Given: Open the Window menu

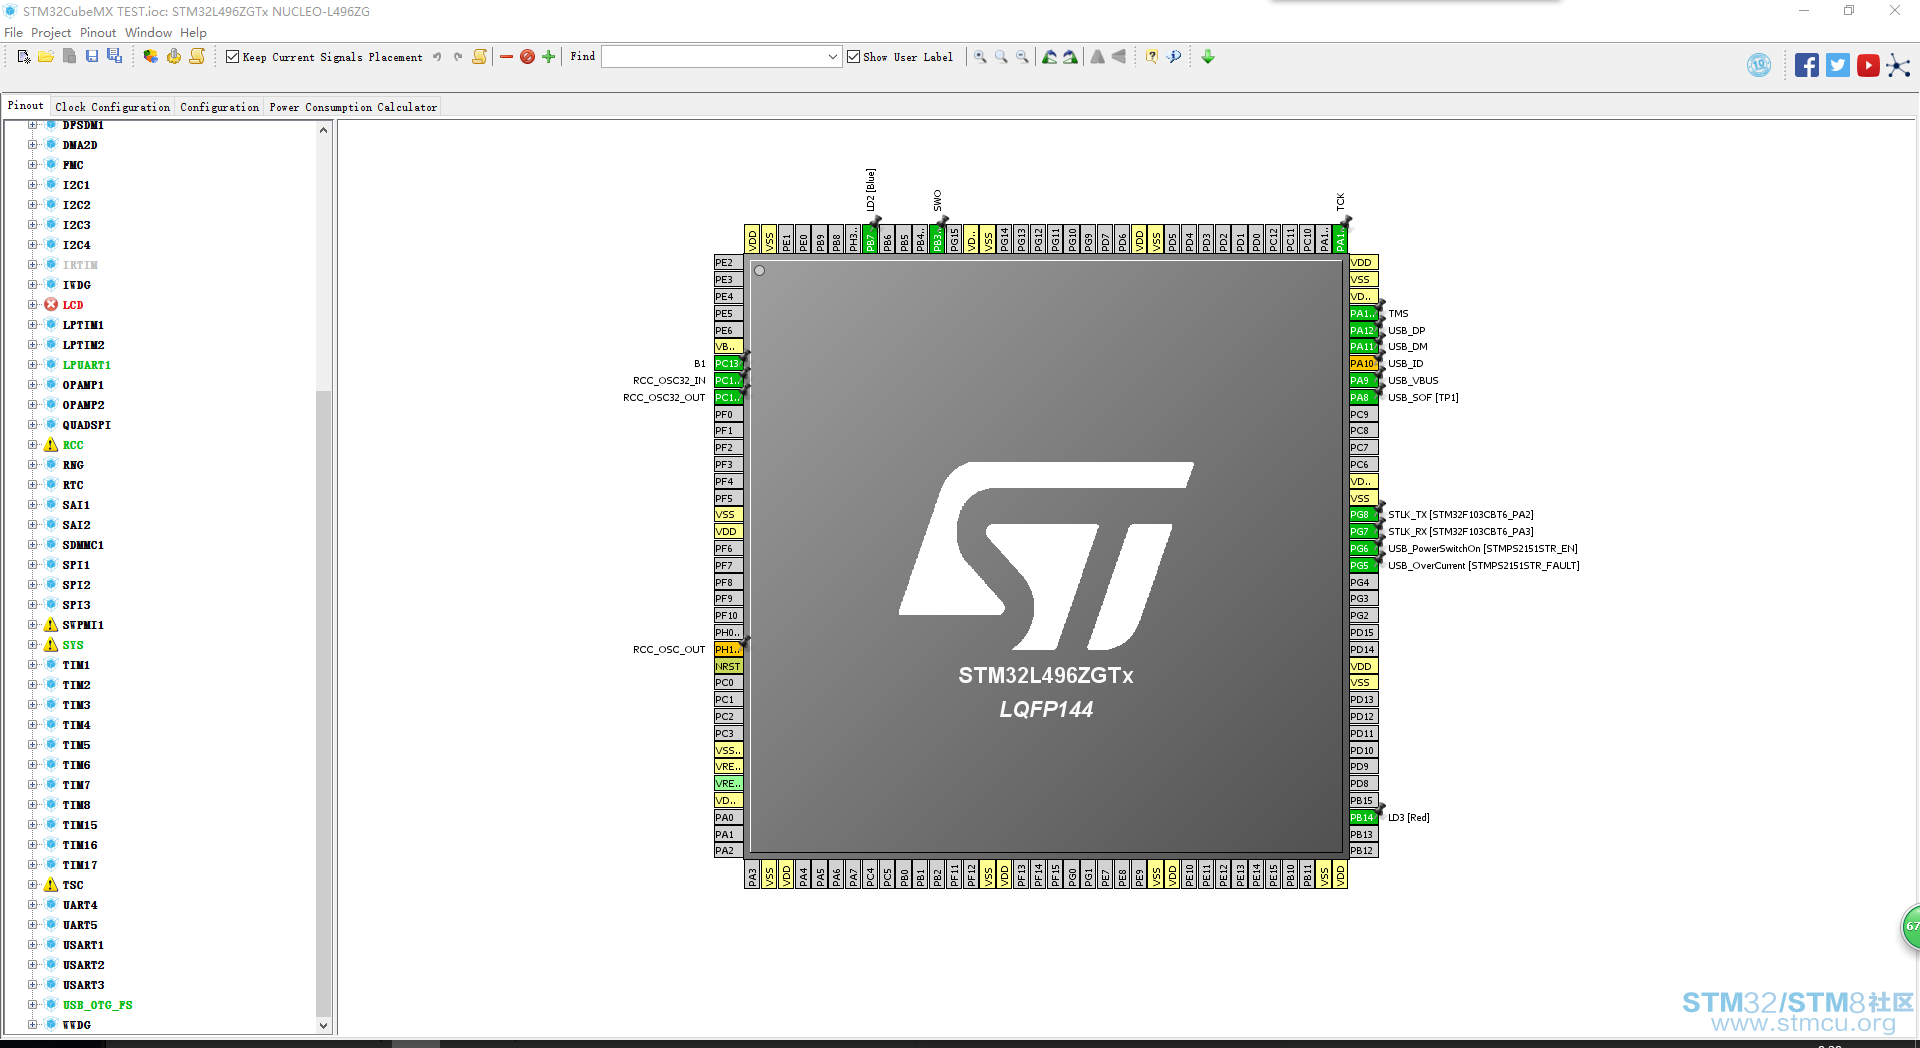Looking at the screenshot, I should point(148,33).
